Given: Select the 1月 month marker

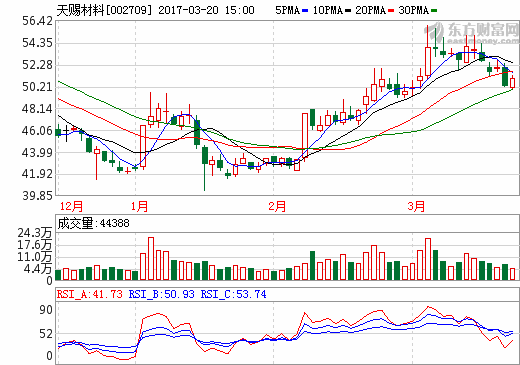Looking at the screenshot, I should click(139, 206).
